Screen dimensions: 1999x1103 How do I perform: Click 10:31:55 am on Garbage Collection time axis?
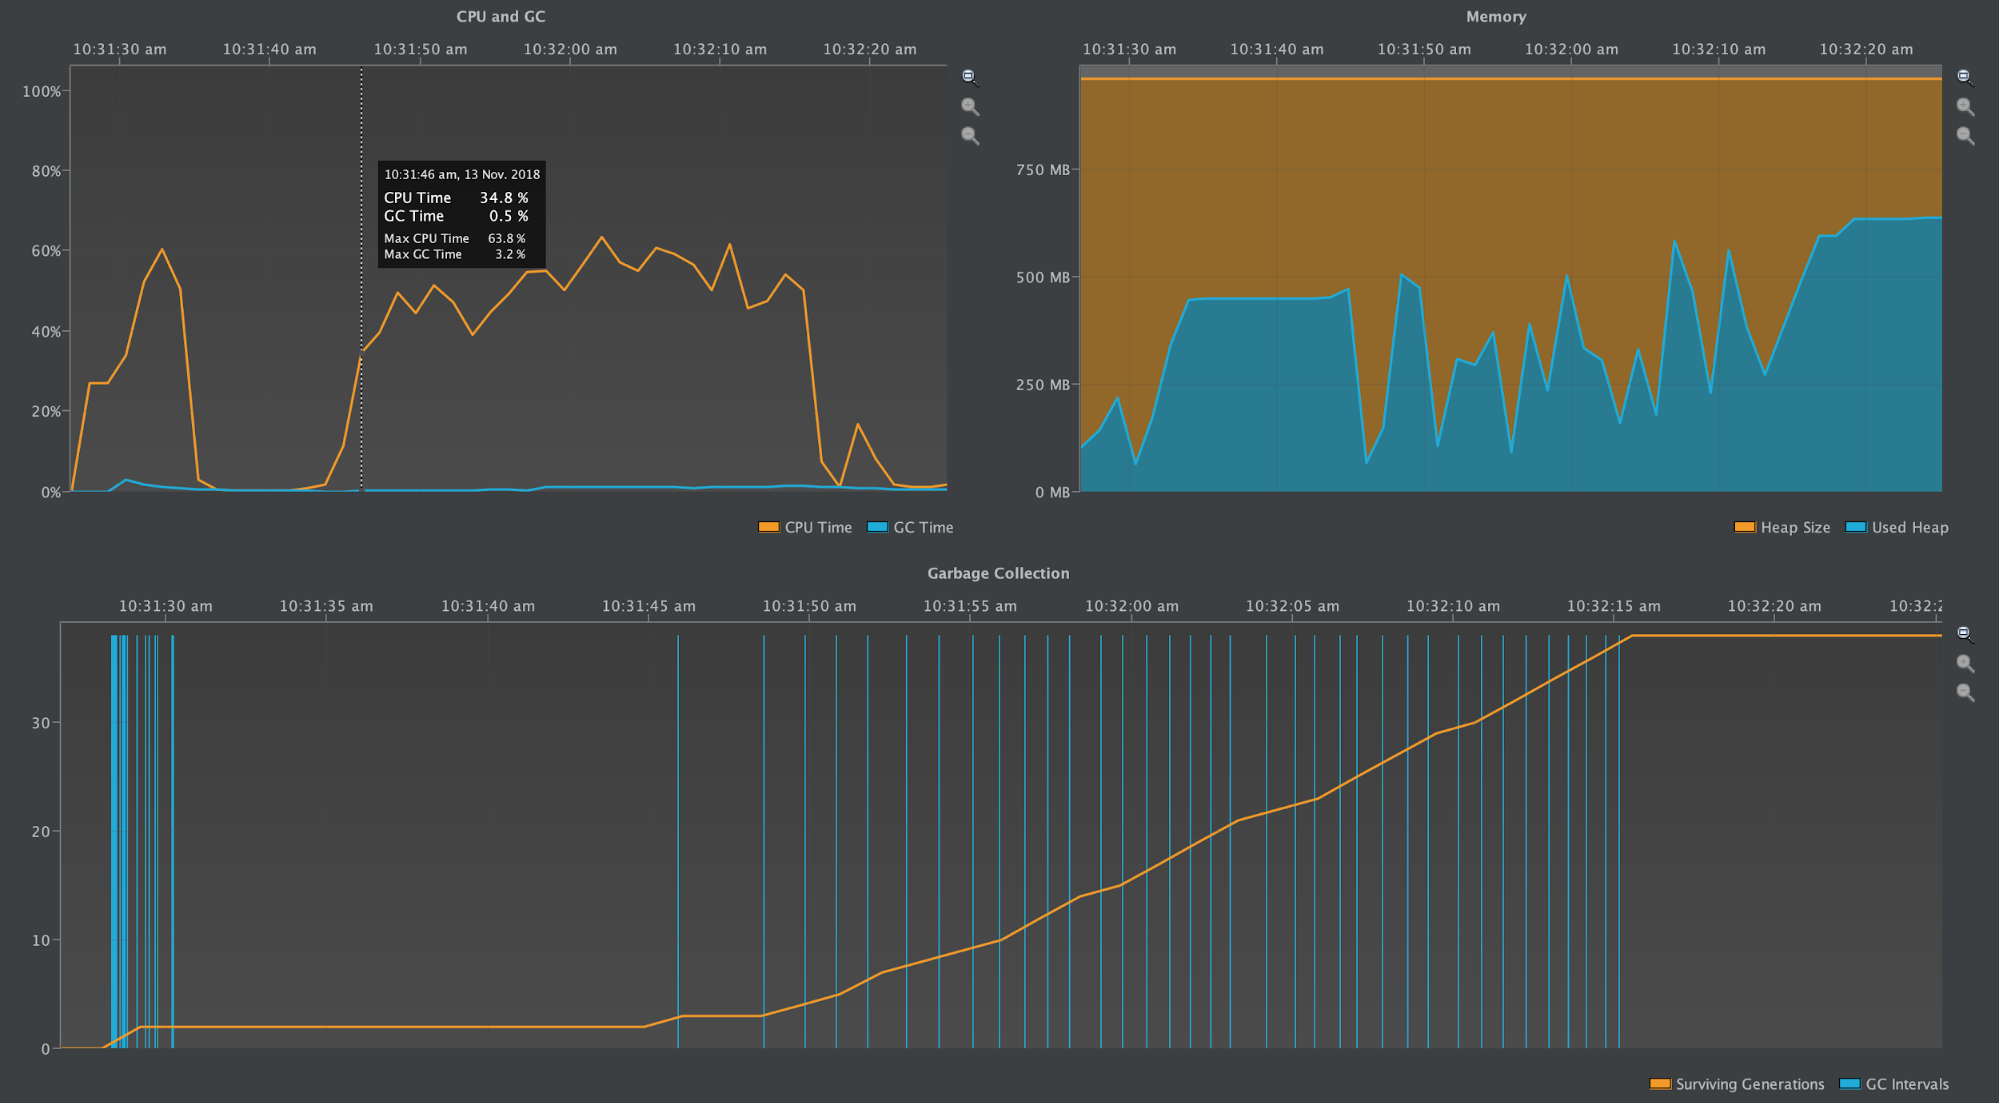(970, 606)
